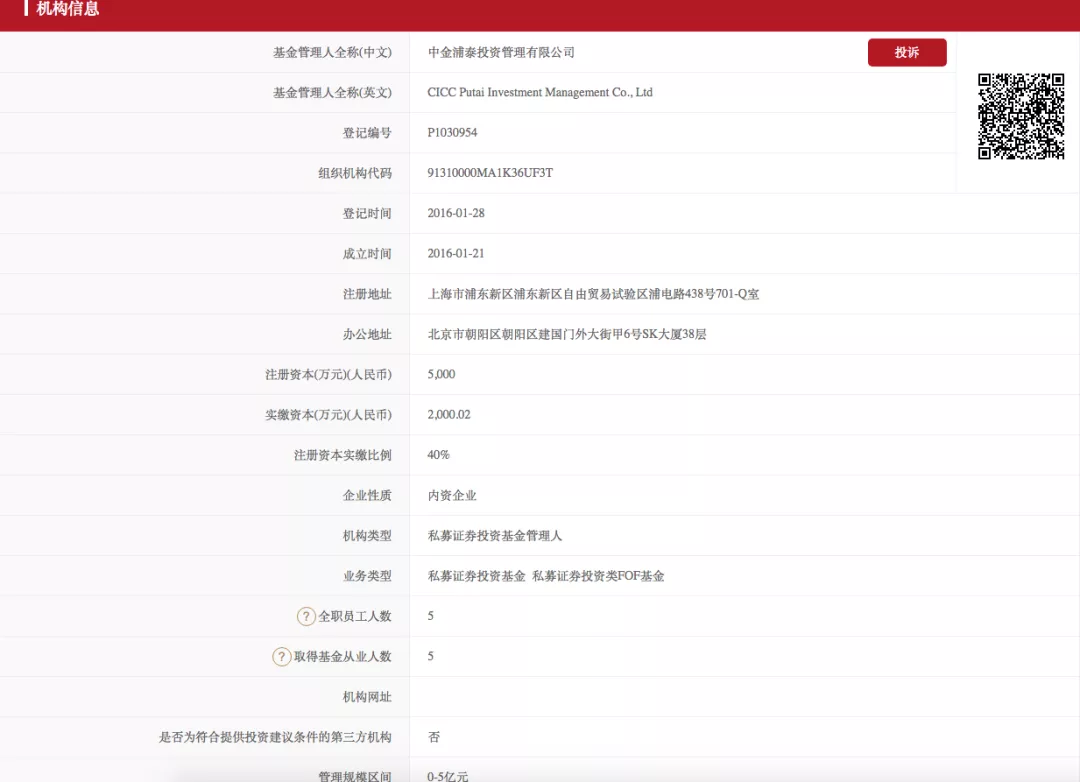Click help icon beside 取得基金从业人数
Viewport: 1080px width, 782px height.
click(282, 657)
